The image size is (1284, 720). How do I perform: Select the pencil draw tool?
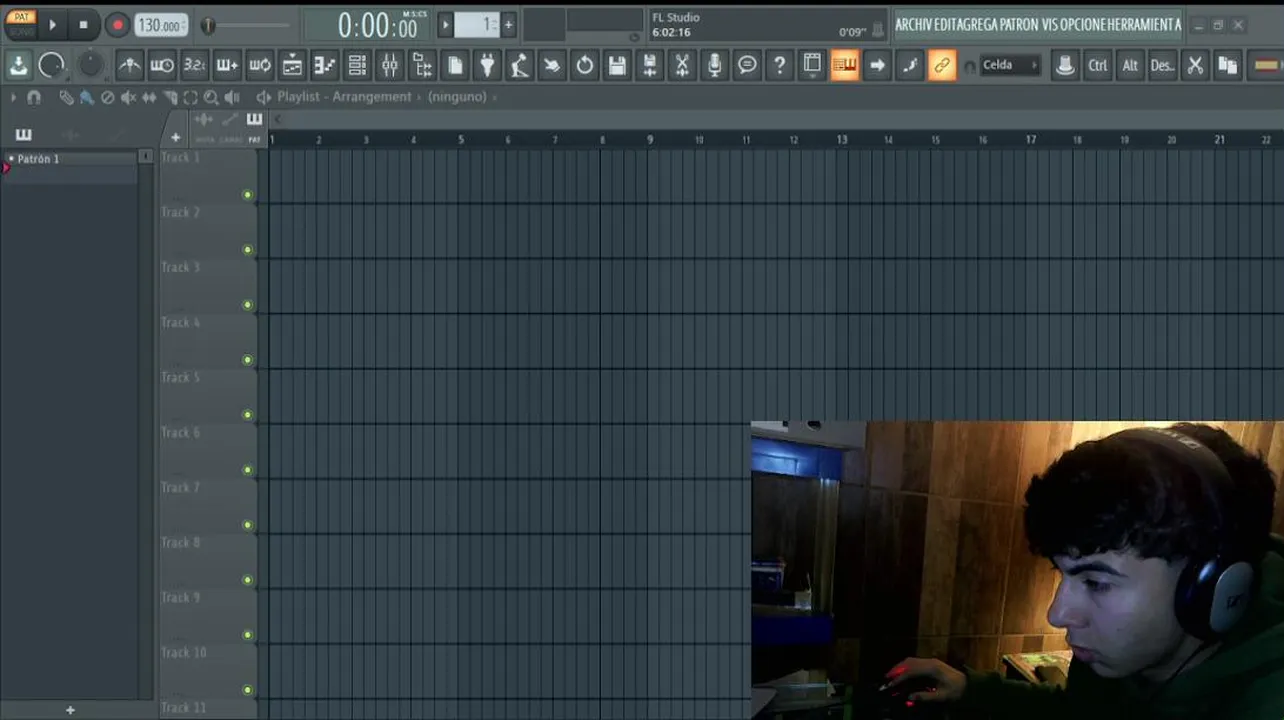[x=66, y=97]
